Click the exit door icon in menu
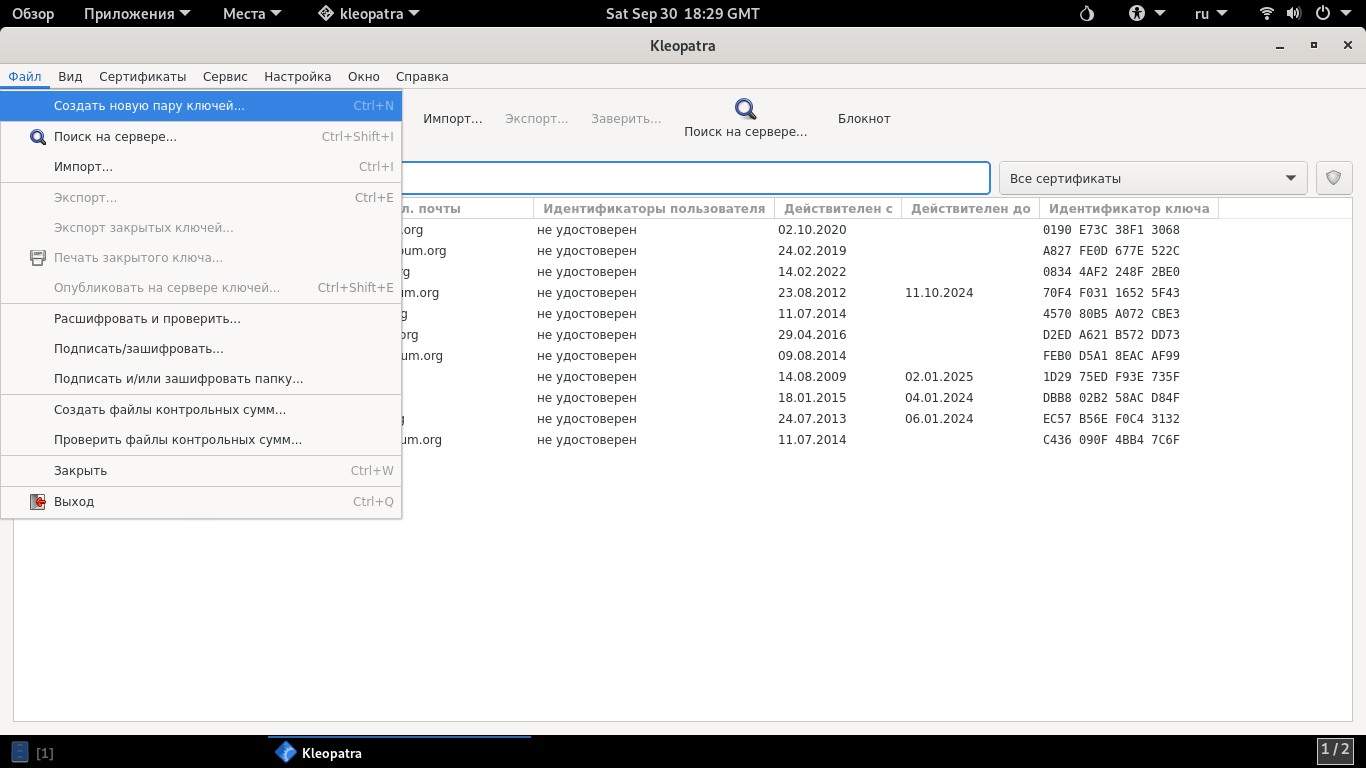Screen dimensions: 1366x768 (38, 502)
